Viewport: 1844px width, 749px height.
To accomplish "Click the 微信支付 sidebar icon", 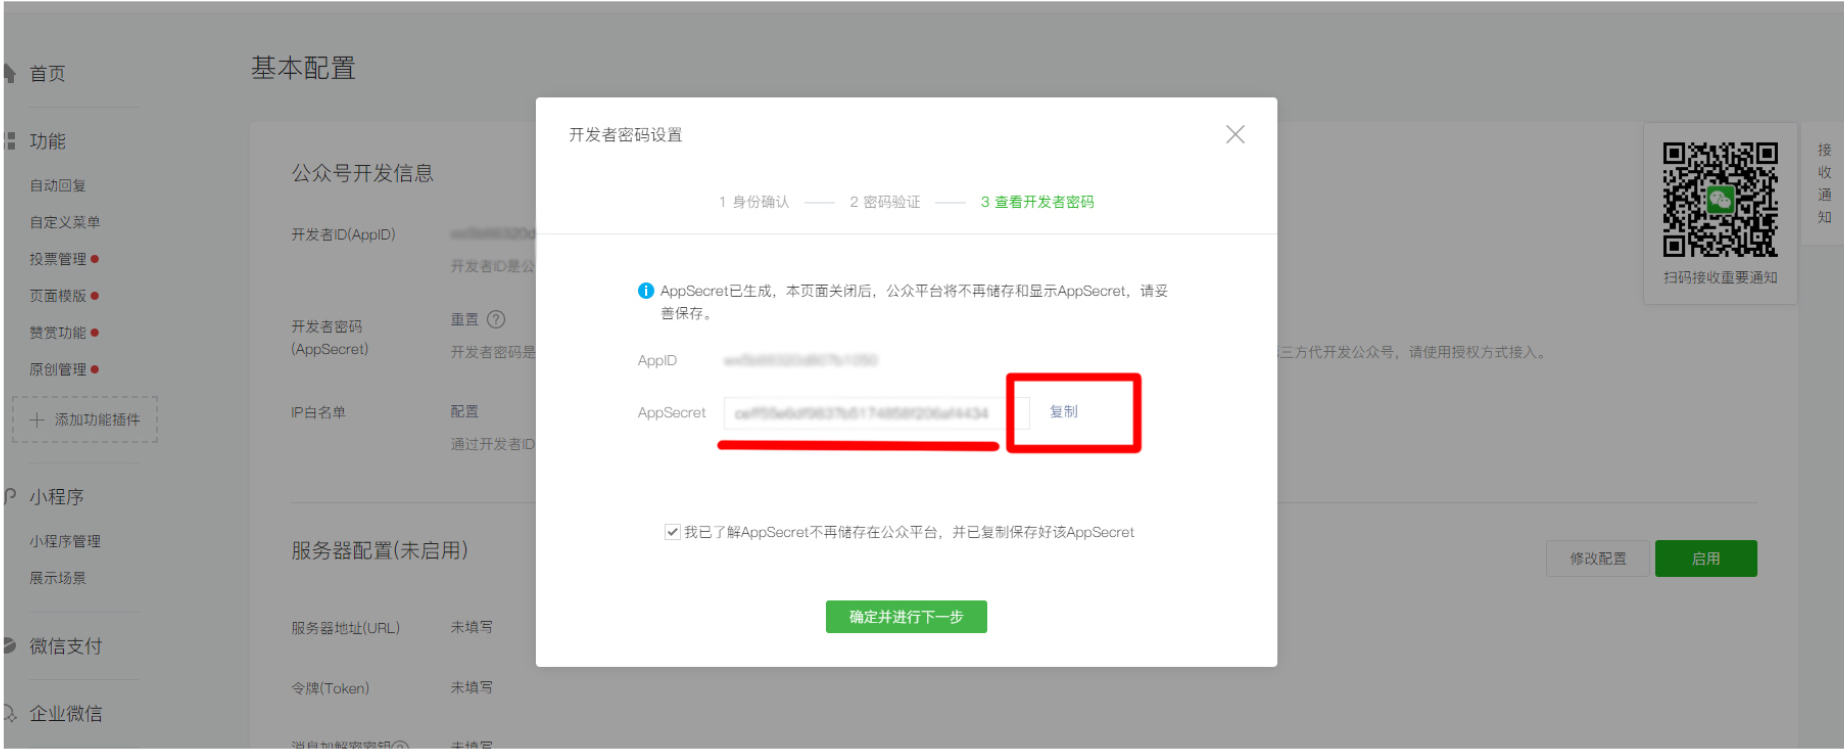I will click(10, 646).
